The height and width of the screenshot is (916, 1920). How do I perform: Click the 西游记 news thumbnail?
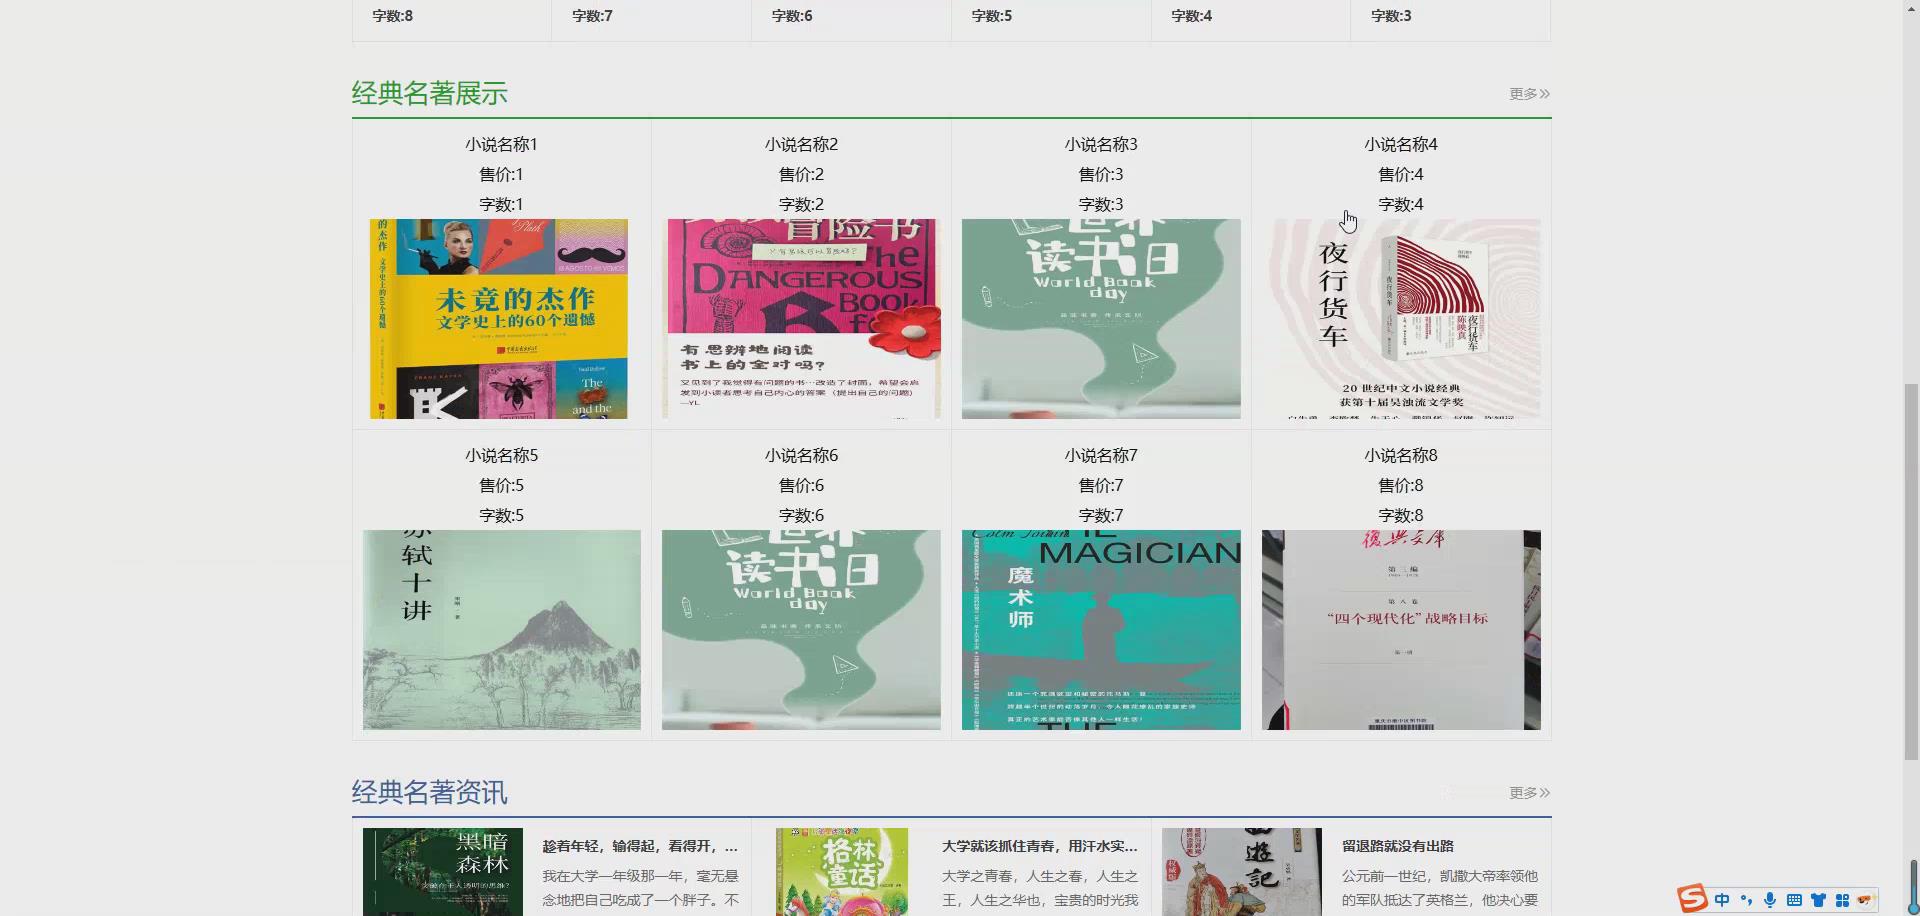click(x=1242, y=872)
